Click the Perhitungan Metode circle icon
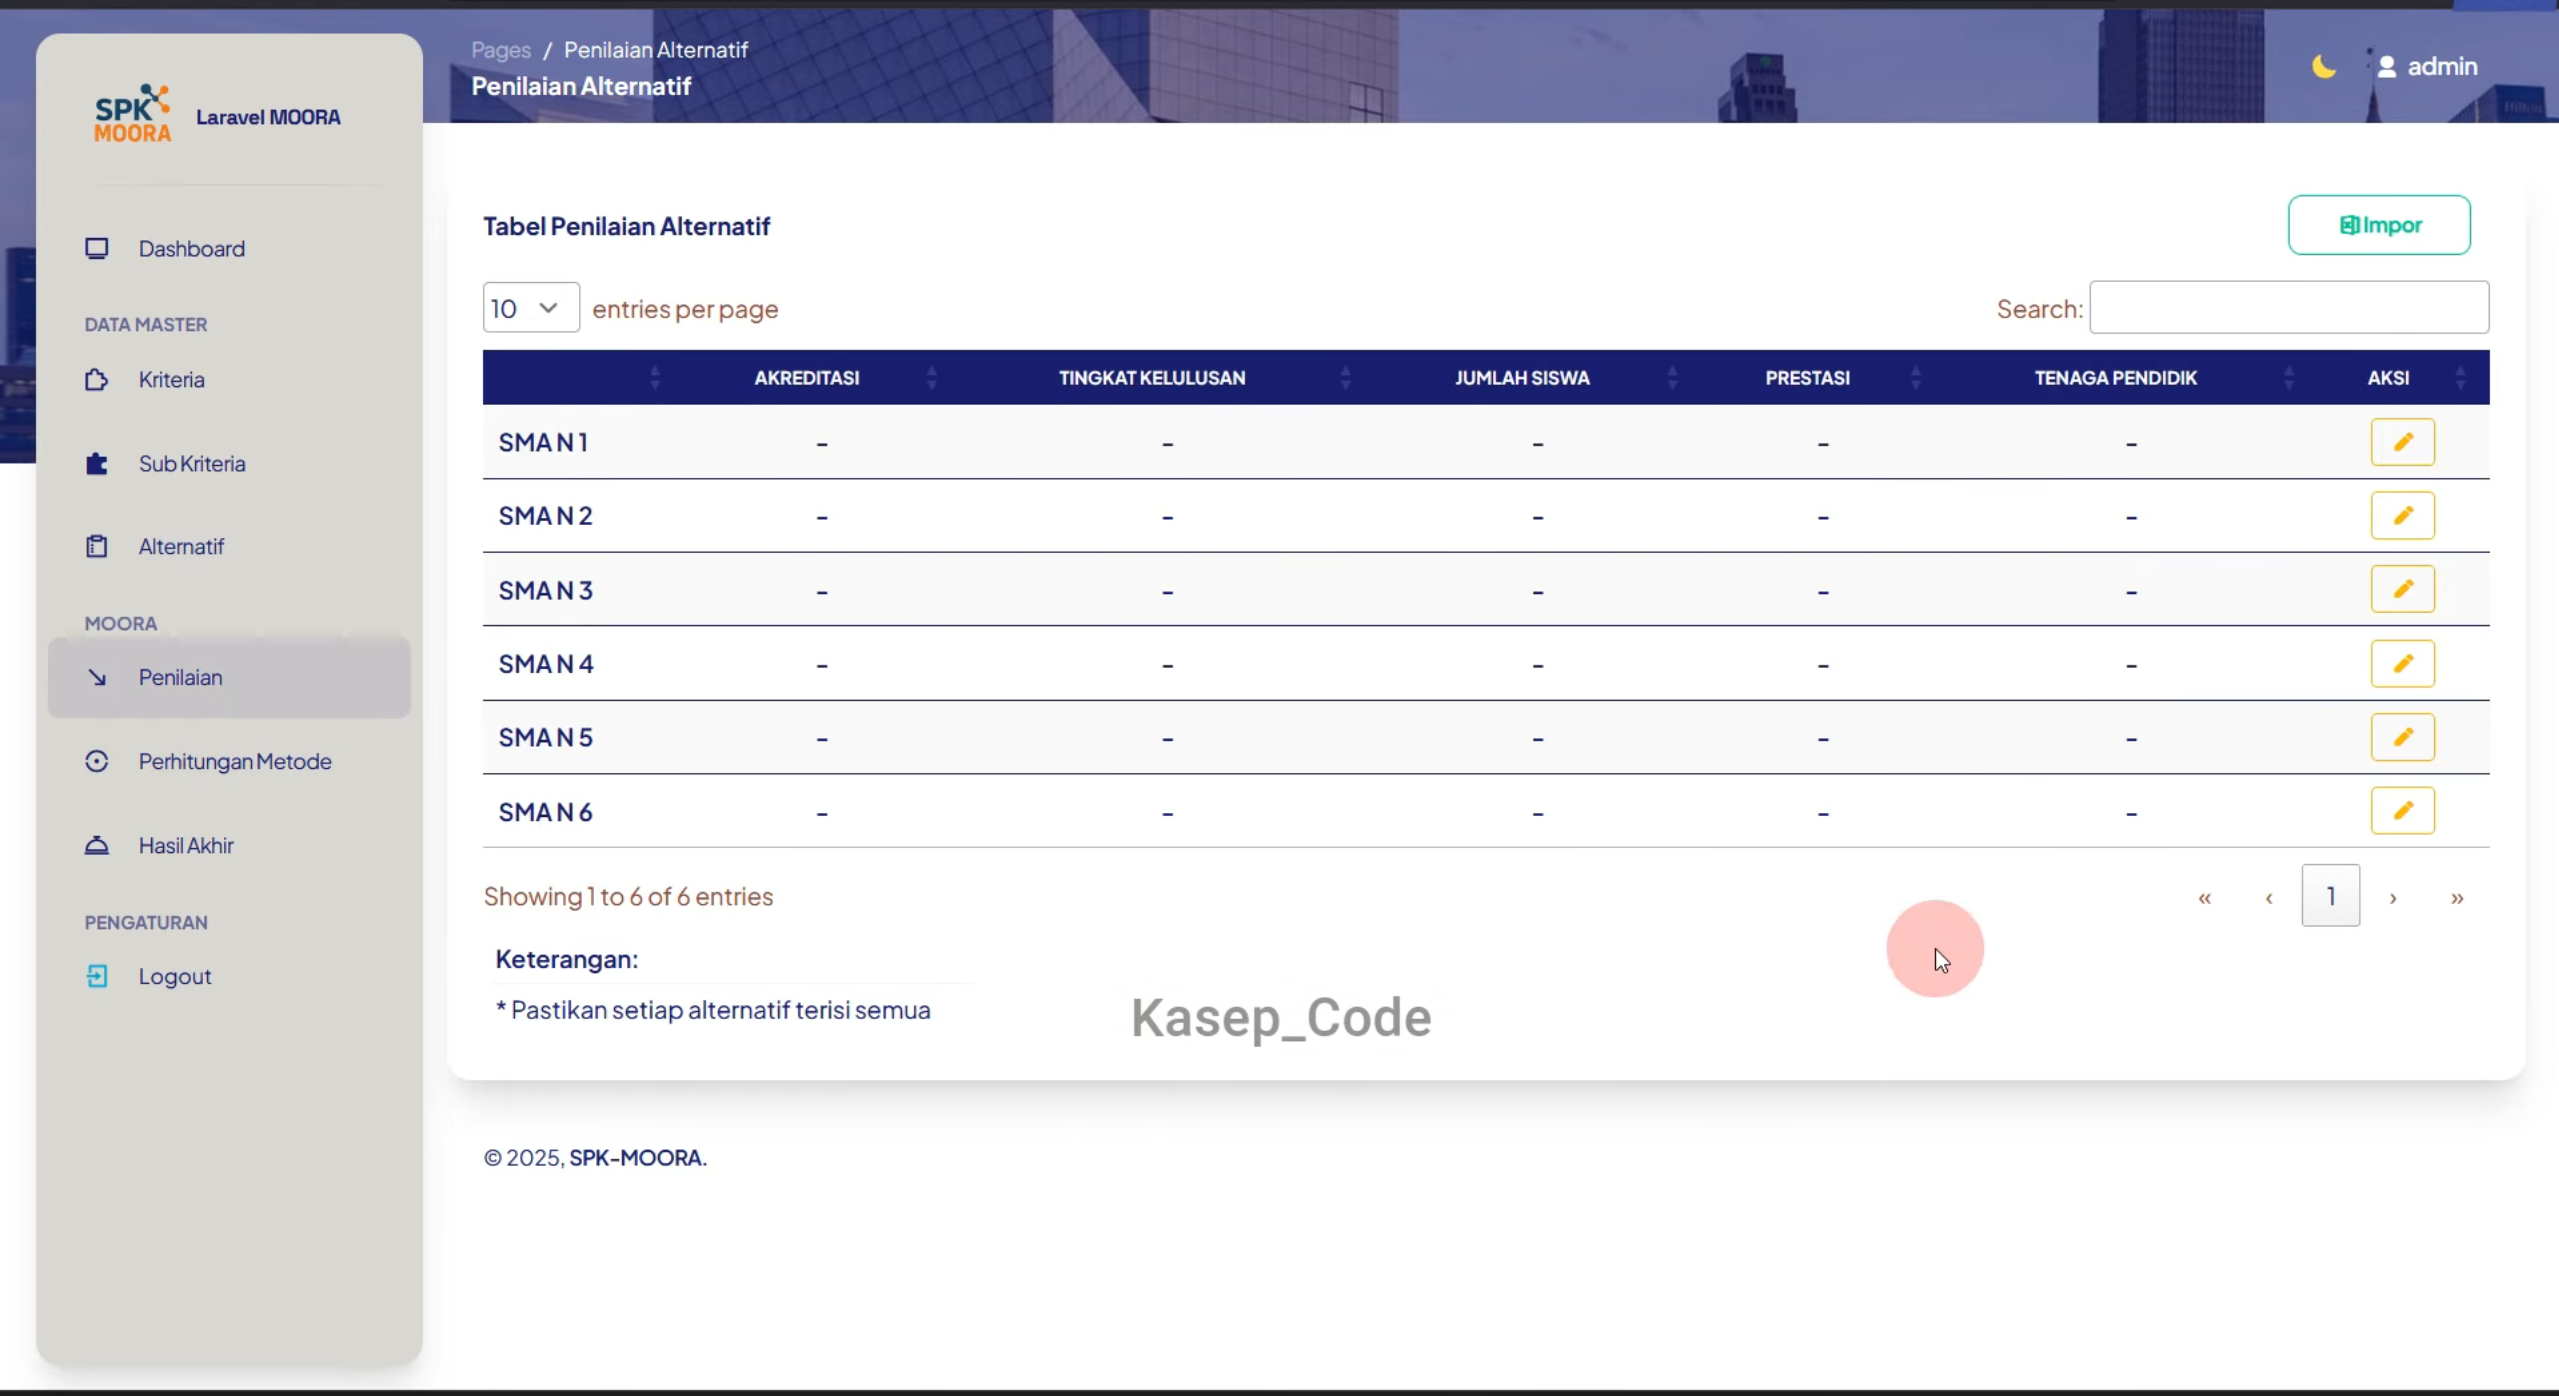This screenshot has height=1396, width=2559. [97, 762]
